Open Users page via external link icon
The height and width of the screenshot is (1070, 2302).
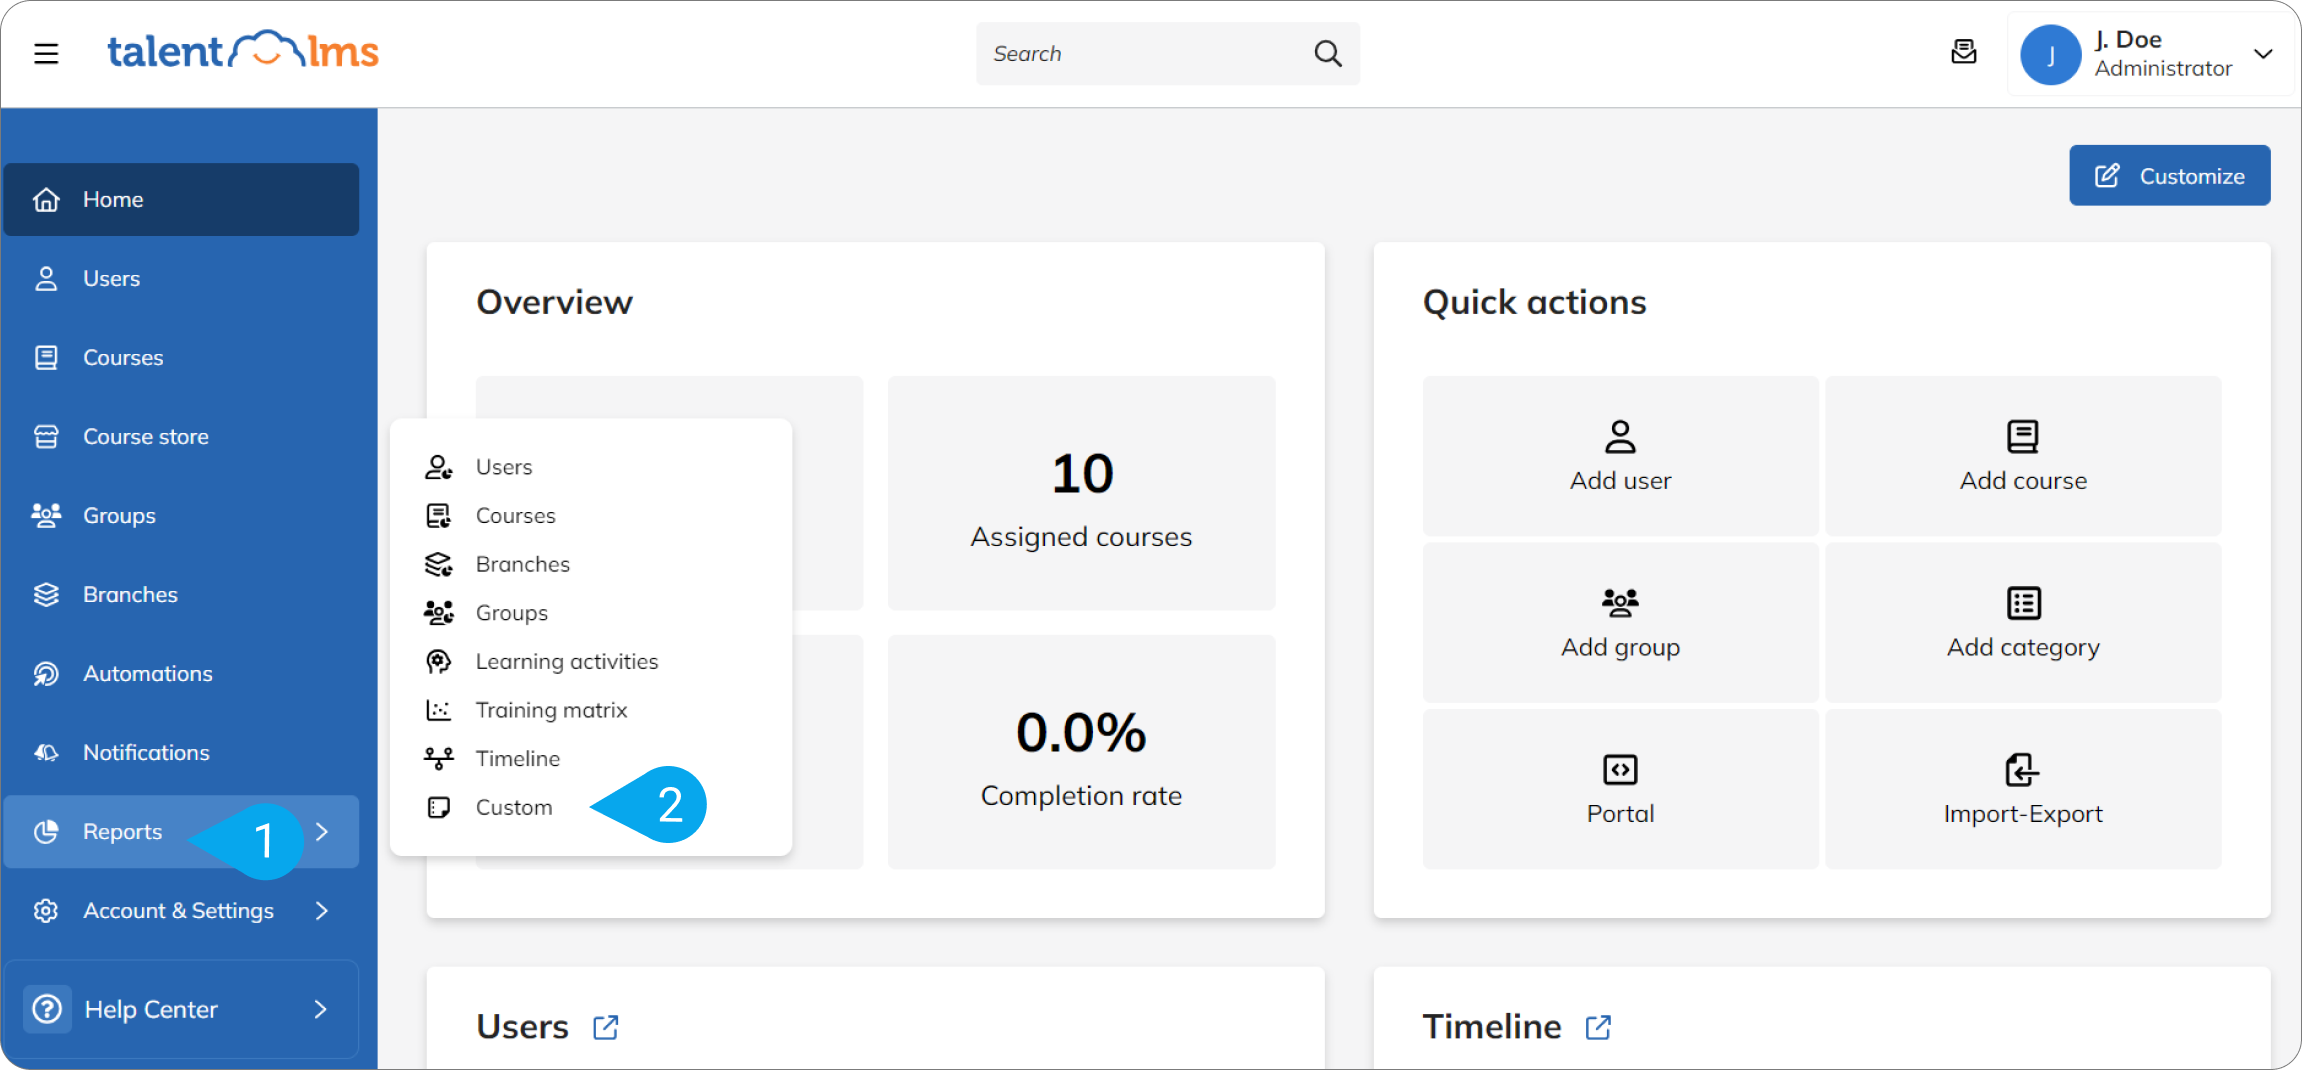[606, 1027]
